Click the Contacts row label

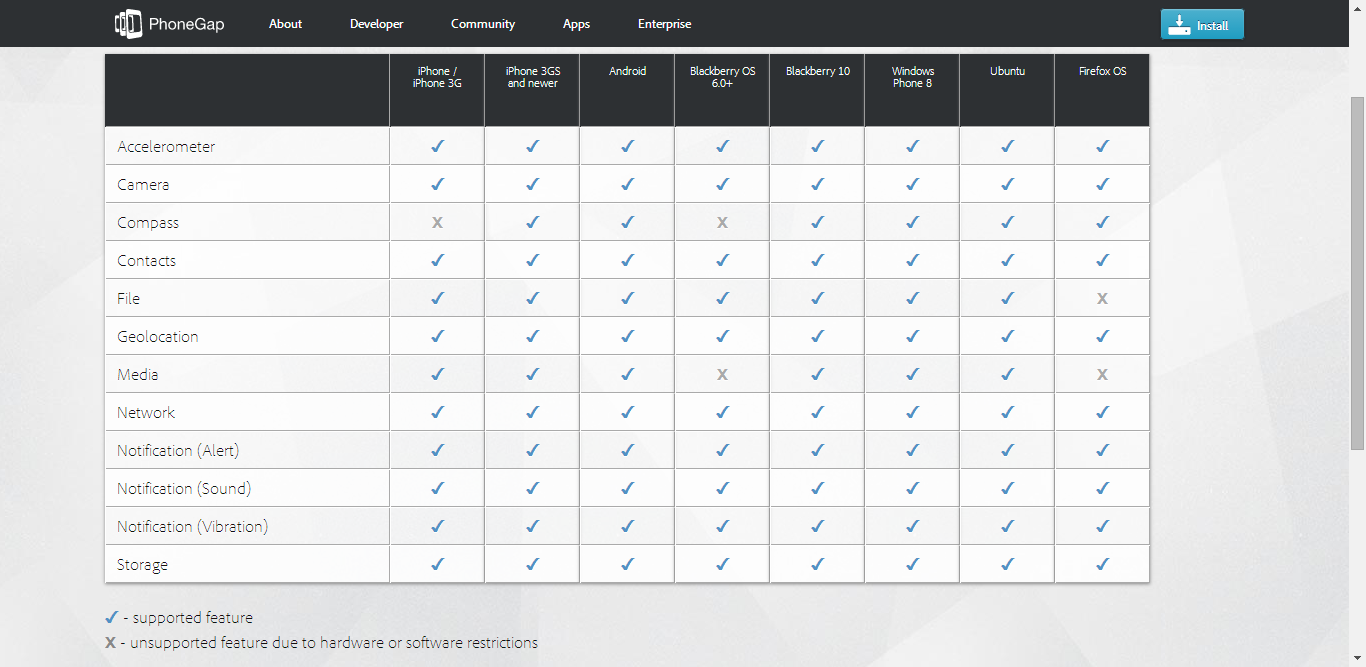[146, 260]
